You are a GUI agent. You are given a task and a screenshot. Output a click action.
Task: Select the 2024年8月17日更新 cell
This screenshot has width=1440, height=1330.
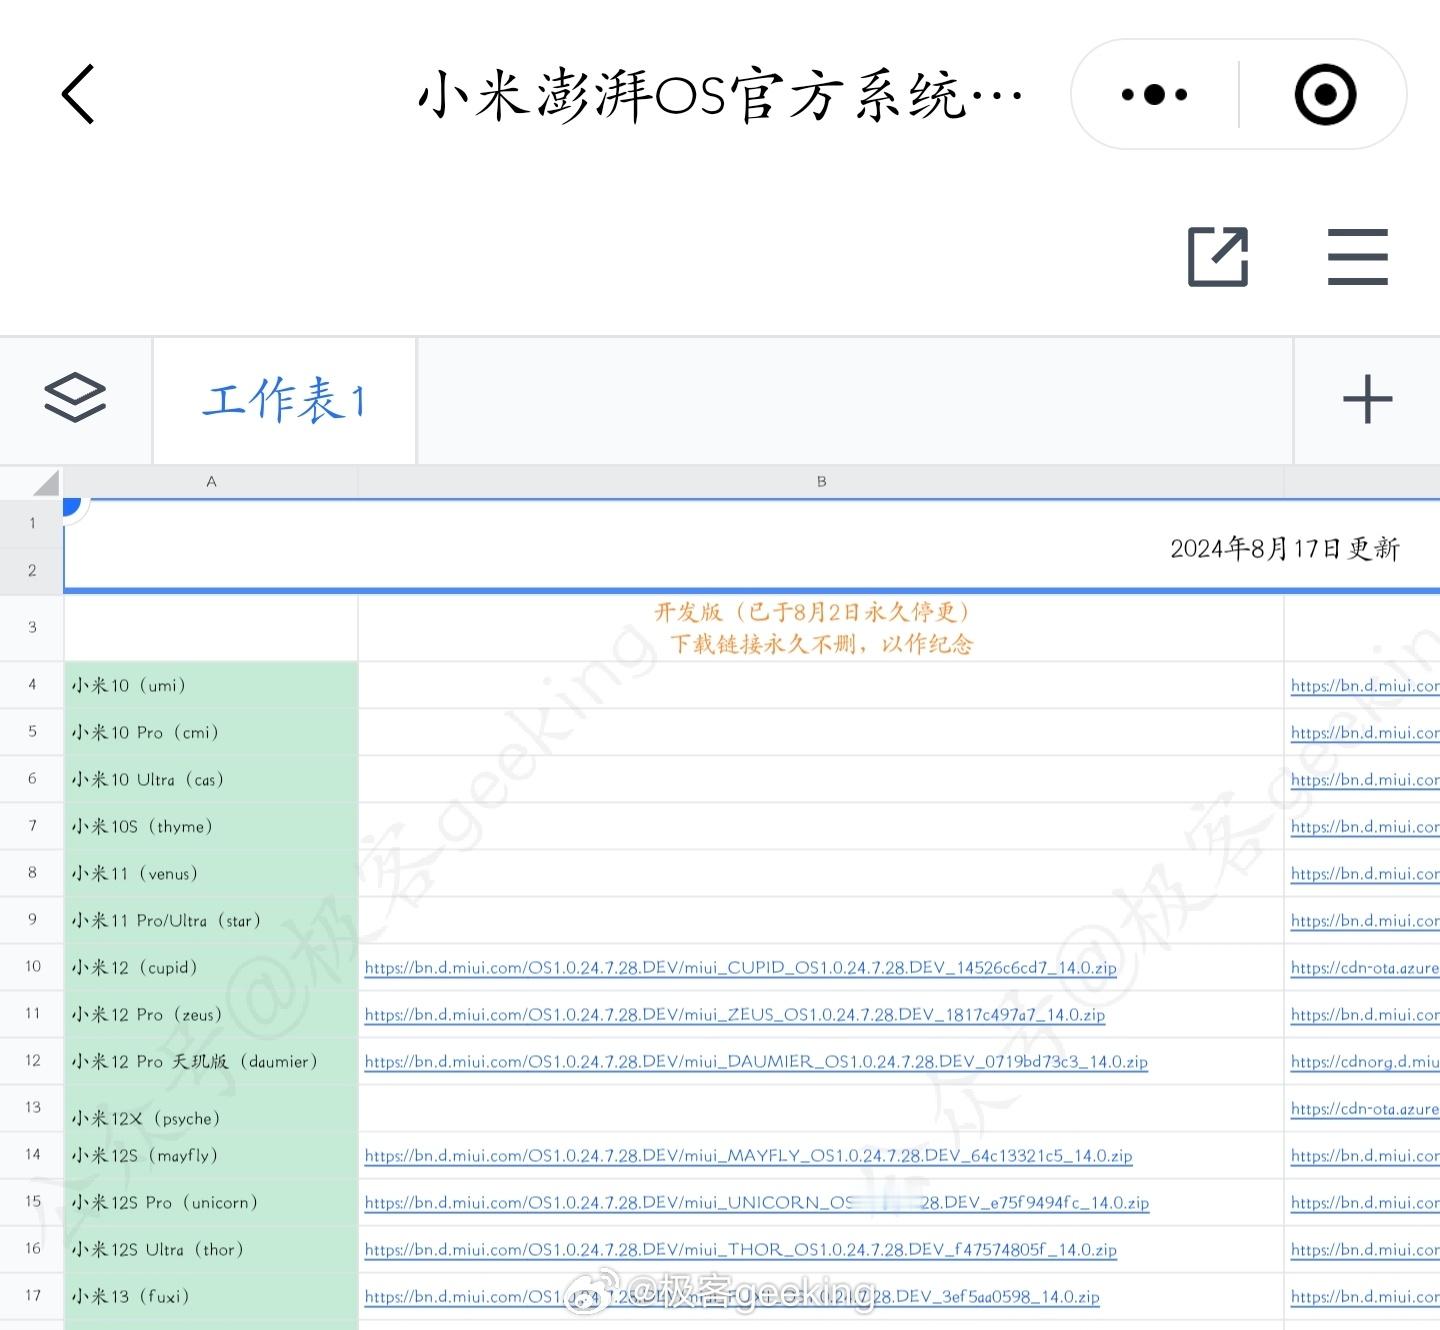752,546
